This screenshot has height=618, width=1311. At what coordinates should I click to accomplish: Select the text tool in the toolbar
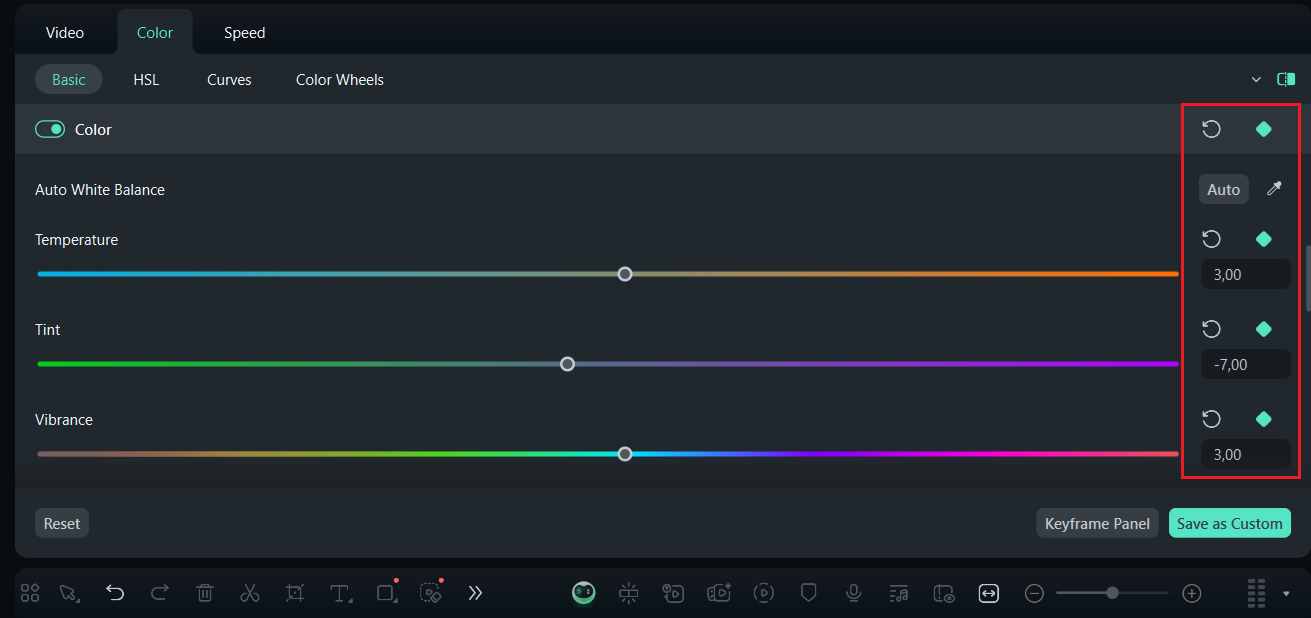click(341, 592)
